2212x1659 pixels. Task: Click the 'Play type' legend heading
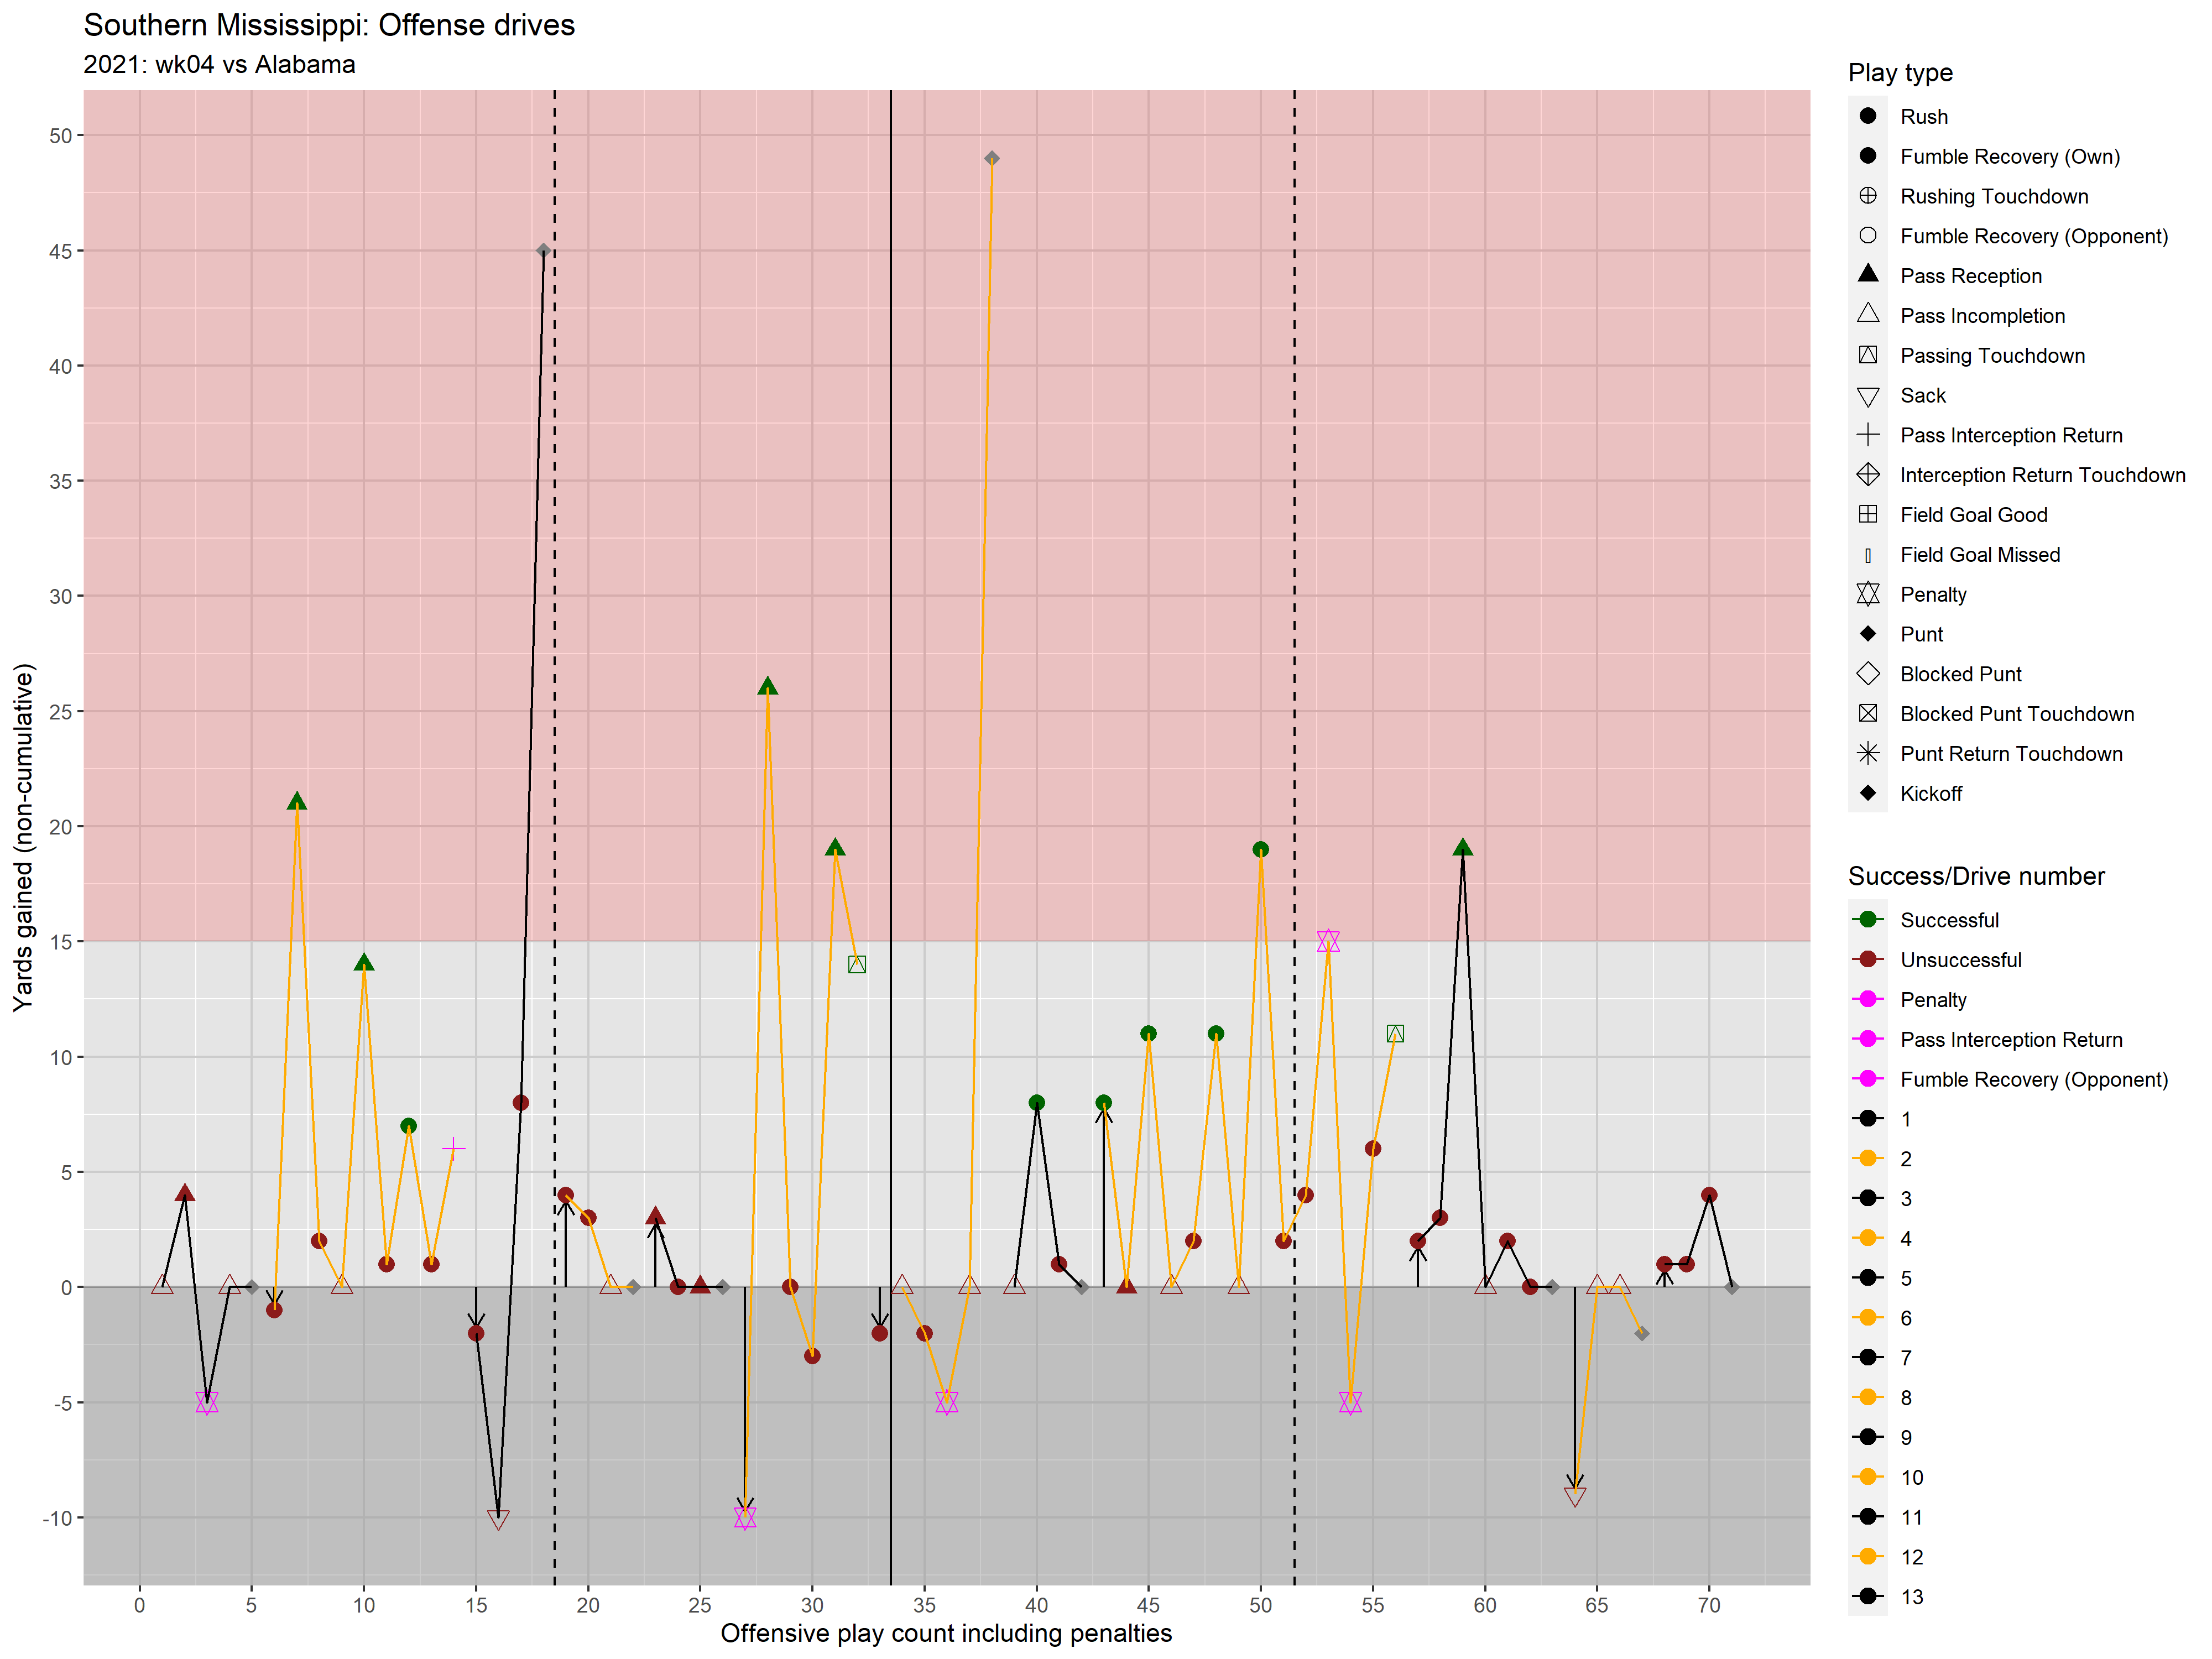click(x=1900, y=73)
